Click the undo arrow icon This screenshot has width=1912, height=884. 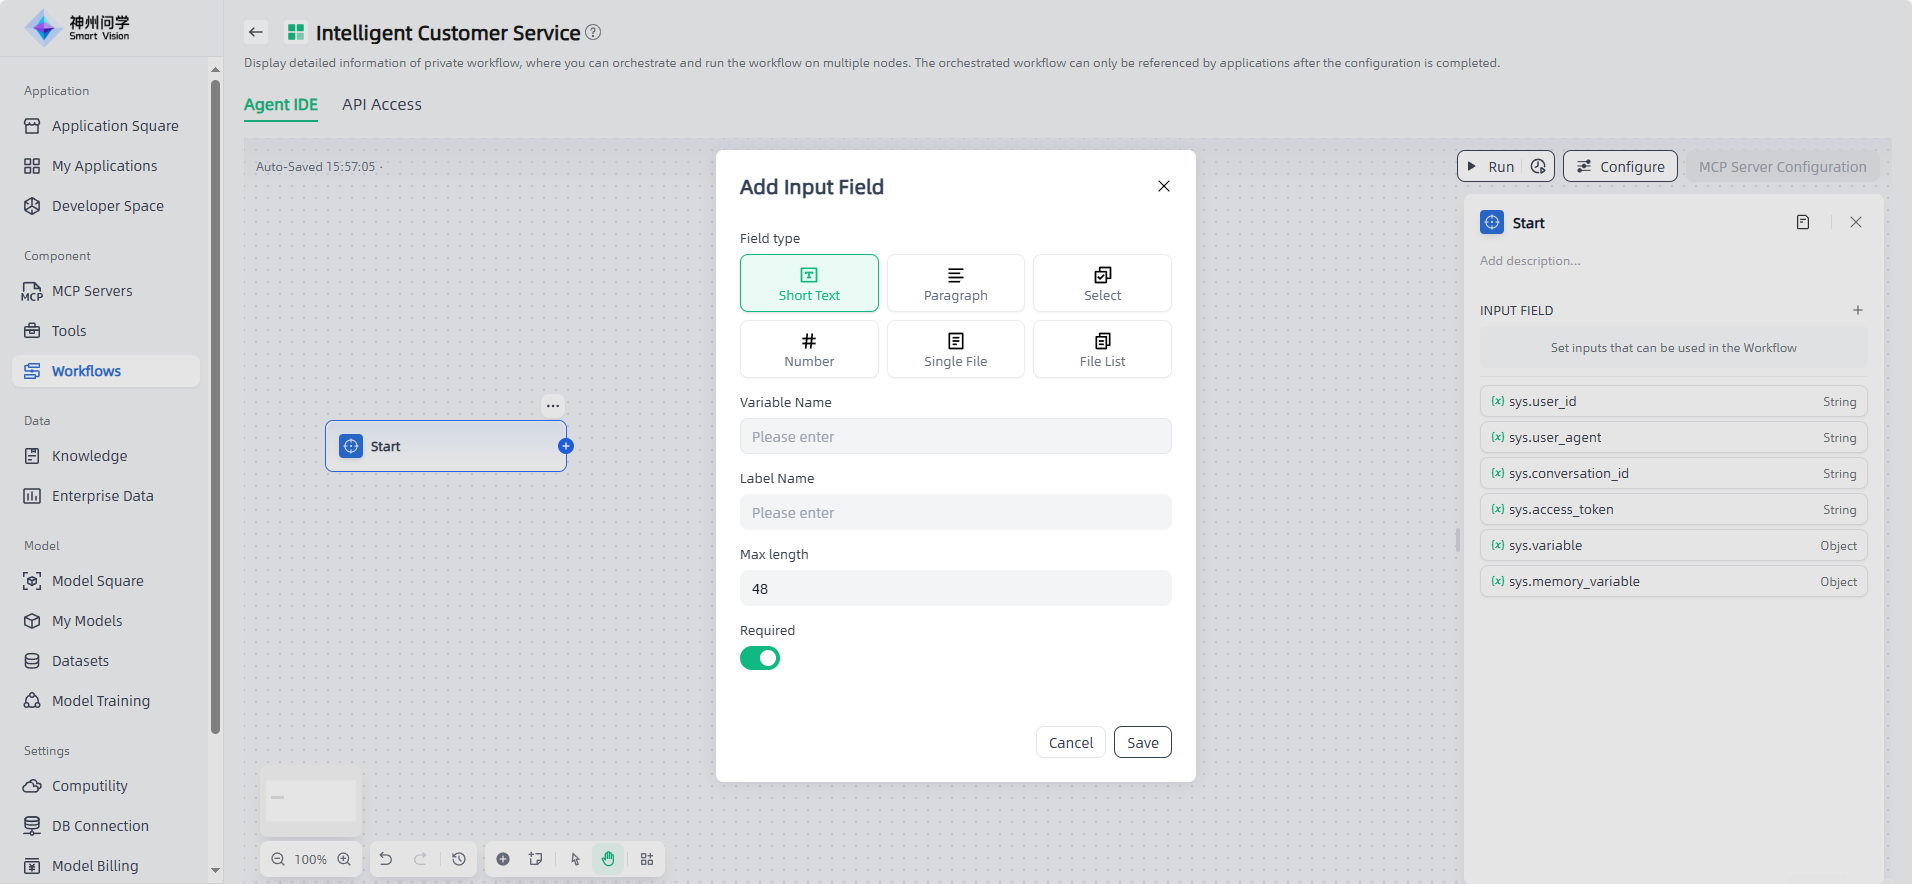pos(386,859)
